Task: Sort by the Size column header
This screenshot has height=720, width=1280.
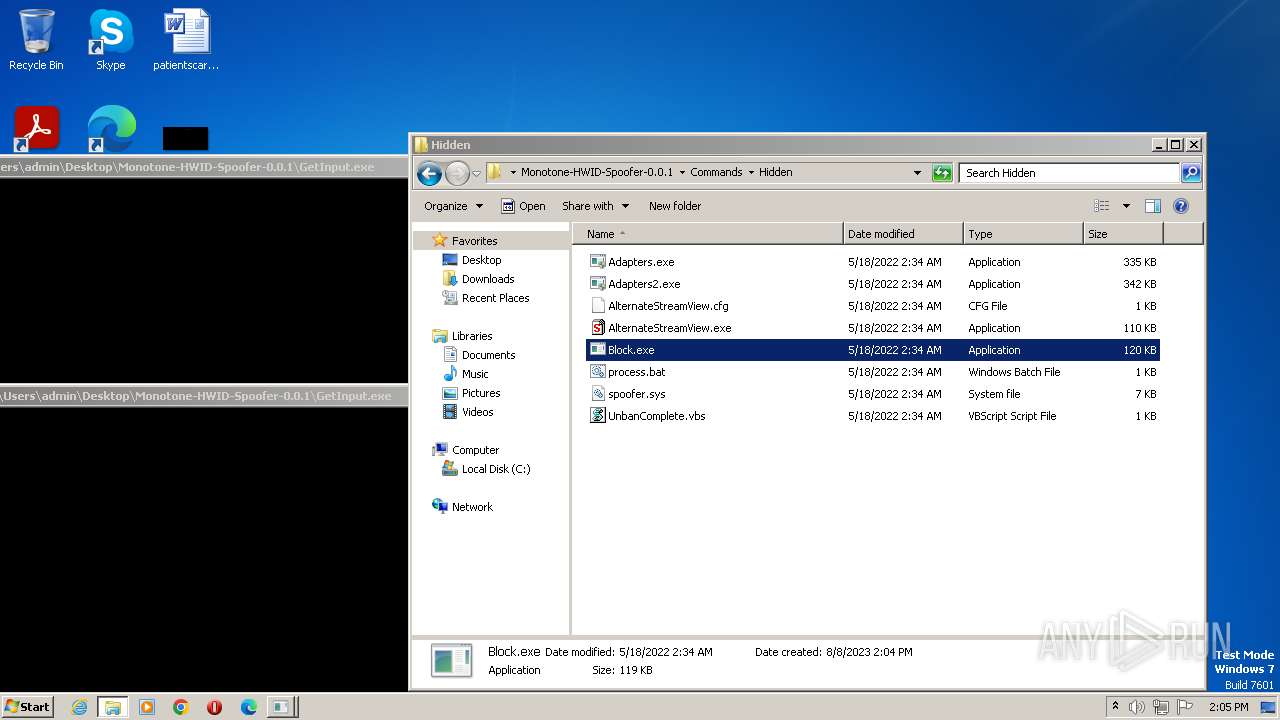Action: click(x=1123, y=234)
